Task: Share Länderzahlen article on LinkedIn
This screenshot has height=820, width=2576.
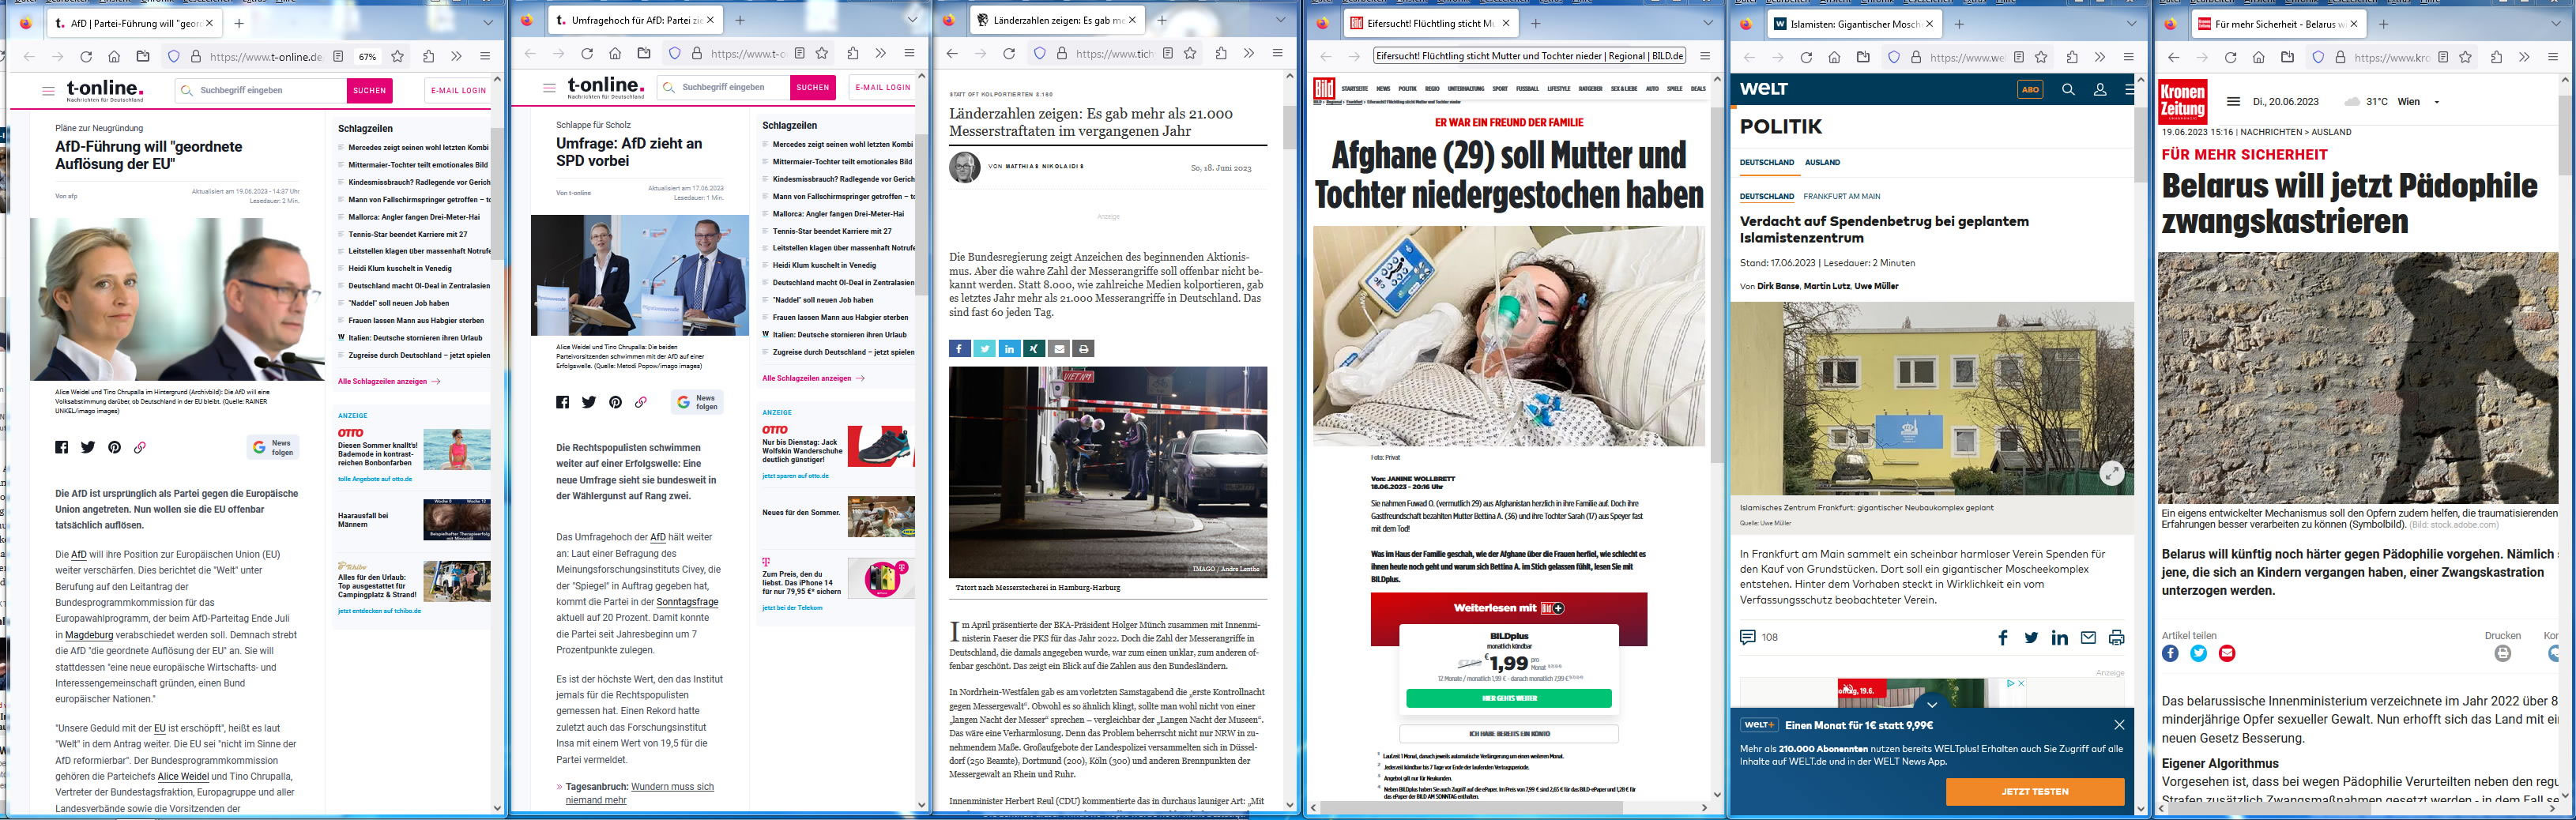Action: pos(1009,349)
